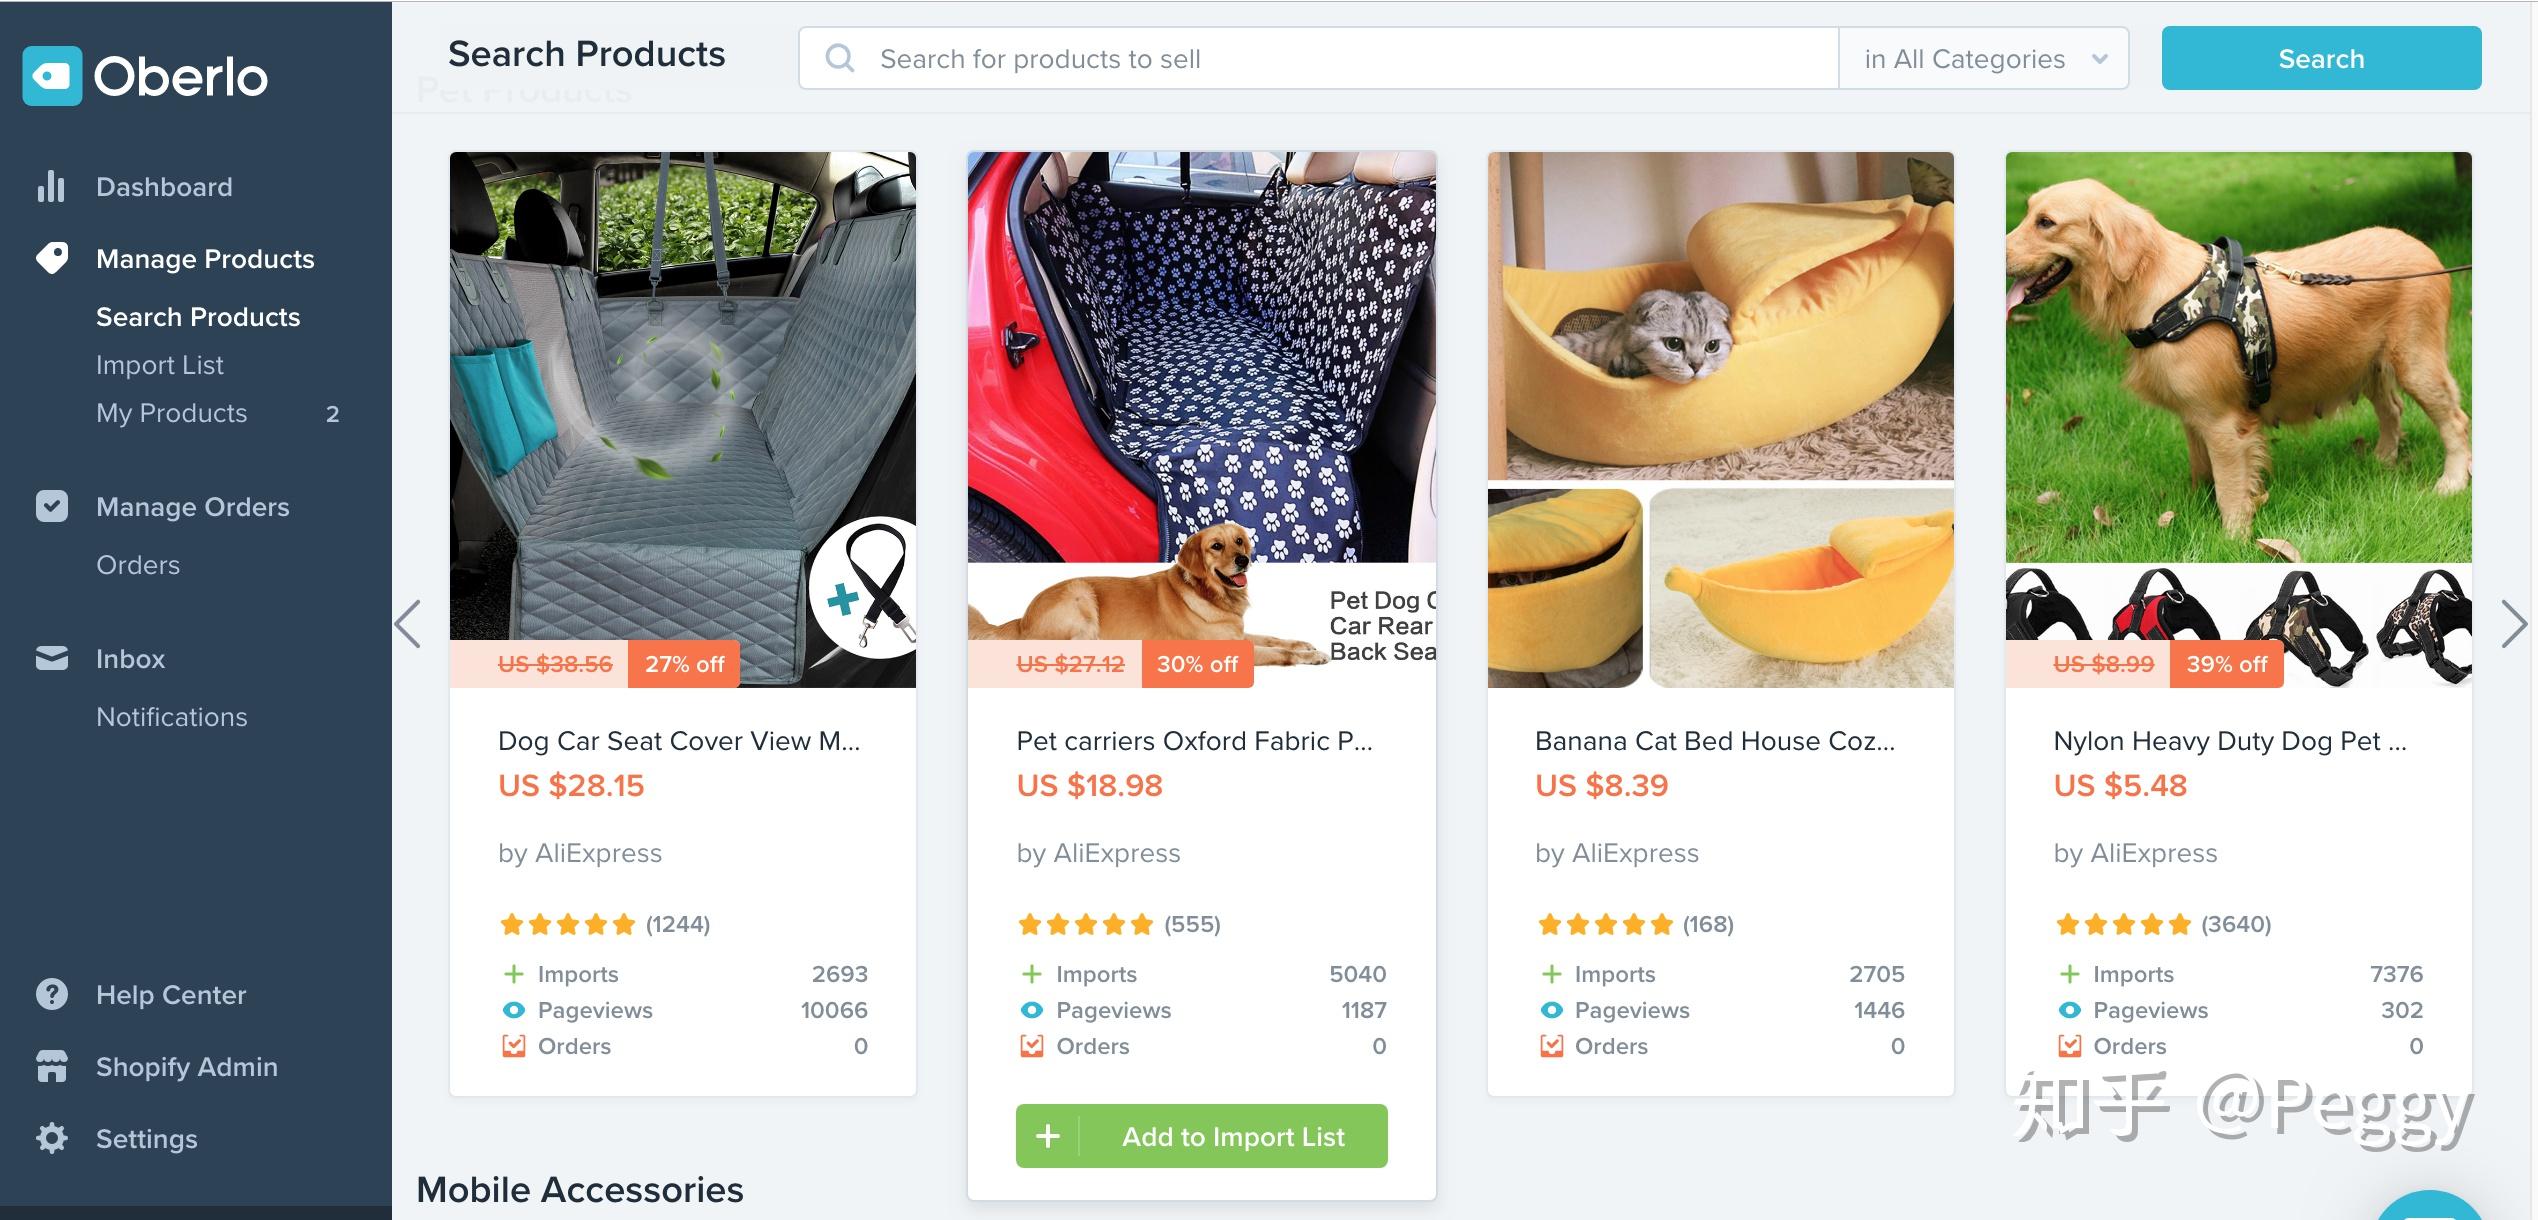Show previous products with left chevron
This screenshot has width=2538, height=1220.
click(x=408, y=624)
